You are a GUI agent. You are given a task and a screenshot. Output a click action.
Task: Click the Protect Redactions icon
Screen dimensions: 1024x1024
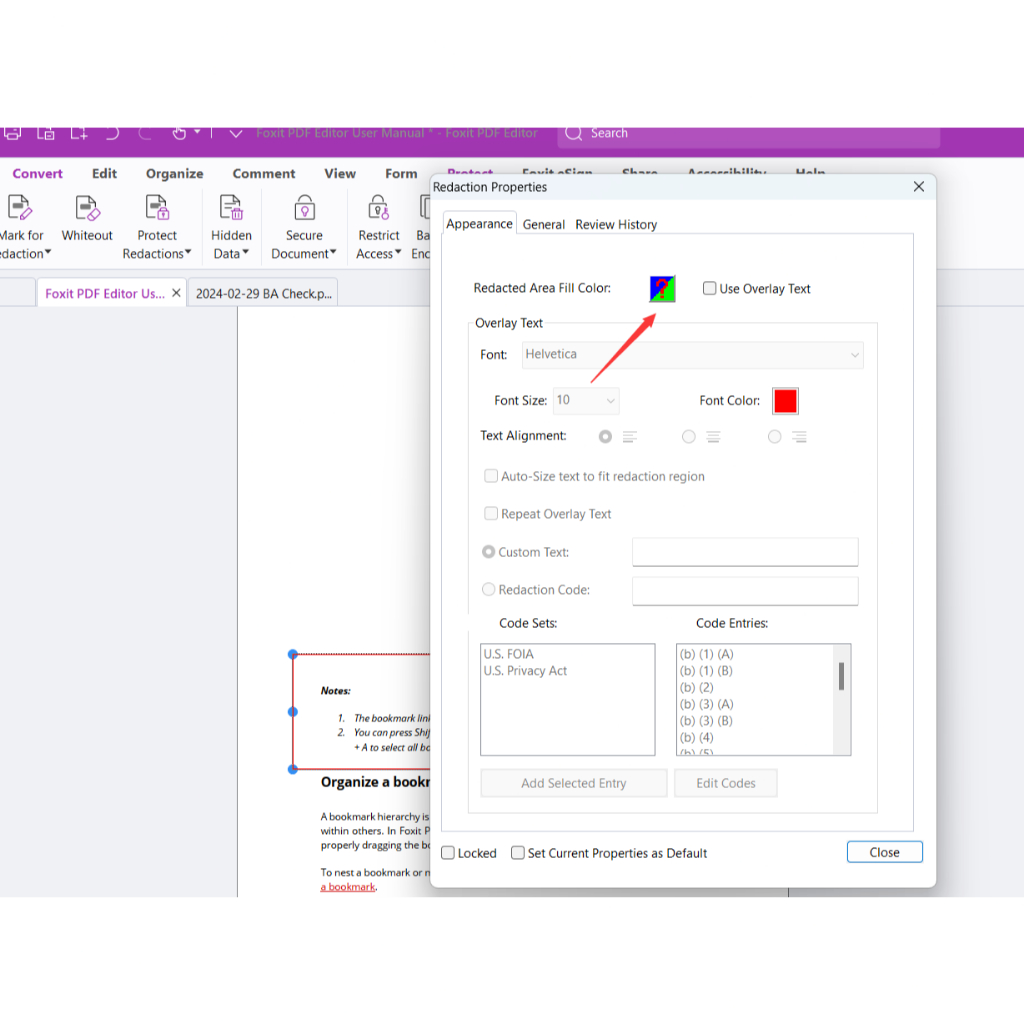[157, 208]
